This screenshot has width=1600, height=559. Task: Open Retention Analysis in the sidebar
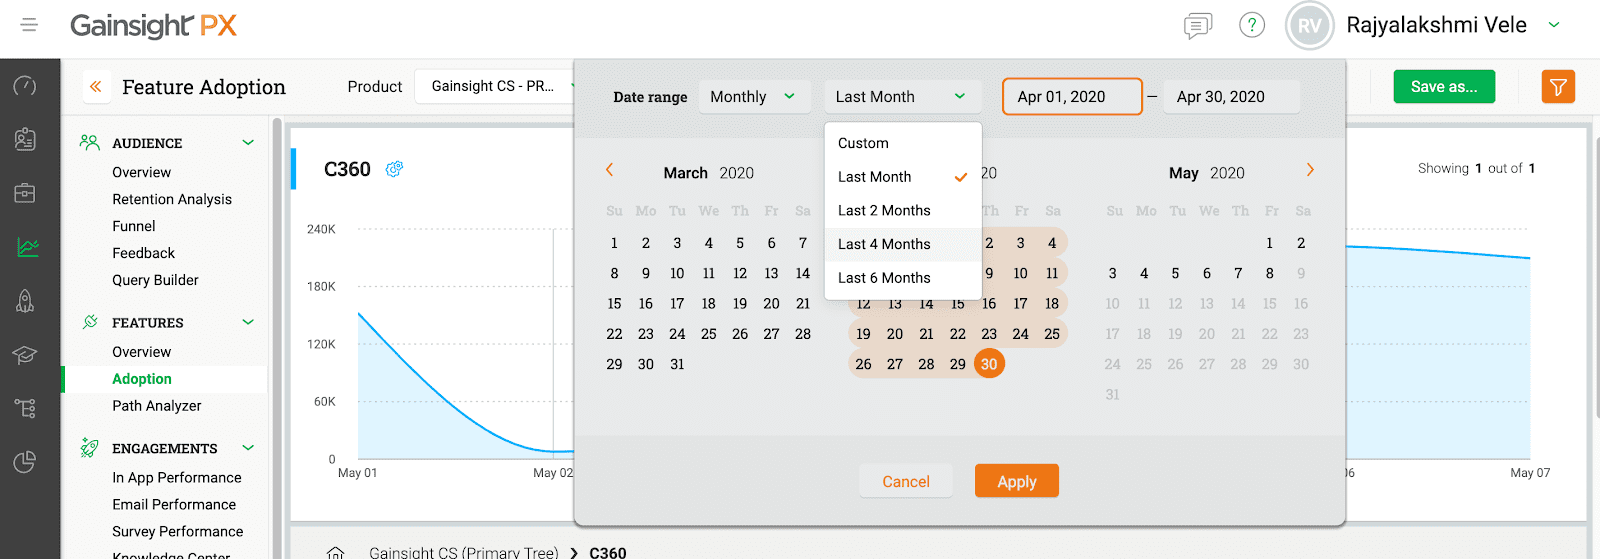click(x=172, y=199)
